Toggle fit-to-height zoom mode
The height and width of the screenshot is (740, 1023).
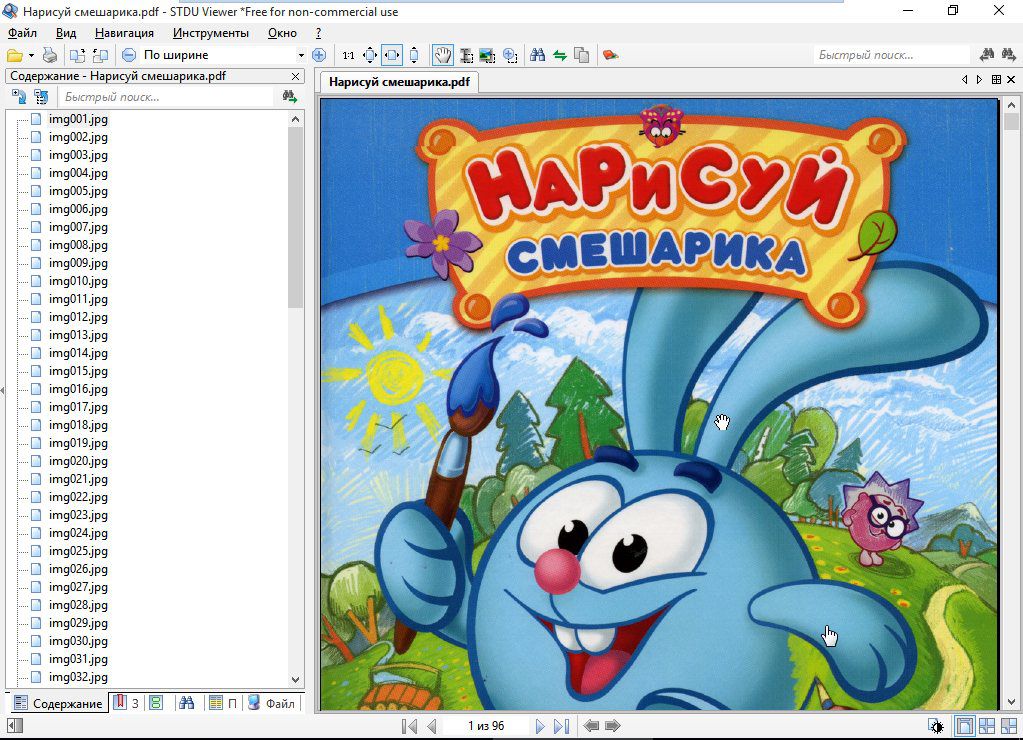coord(414,55)
